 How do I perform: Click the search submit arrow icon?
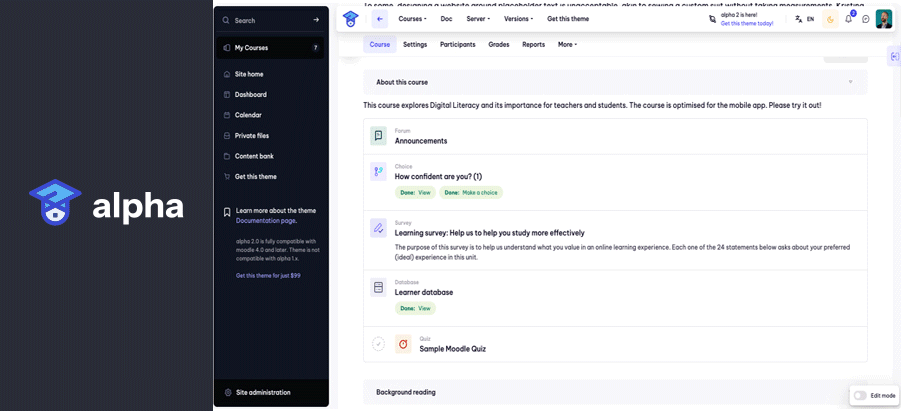point(315,20)
